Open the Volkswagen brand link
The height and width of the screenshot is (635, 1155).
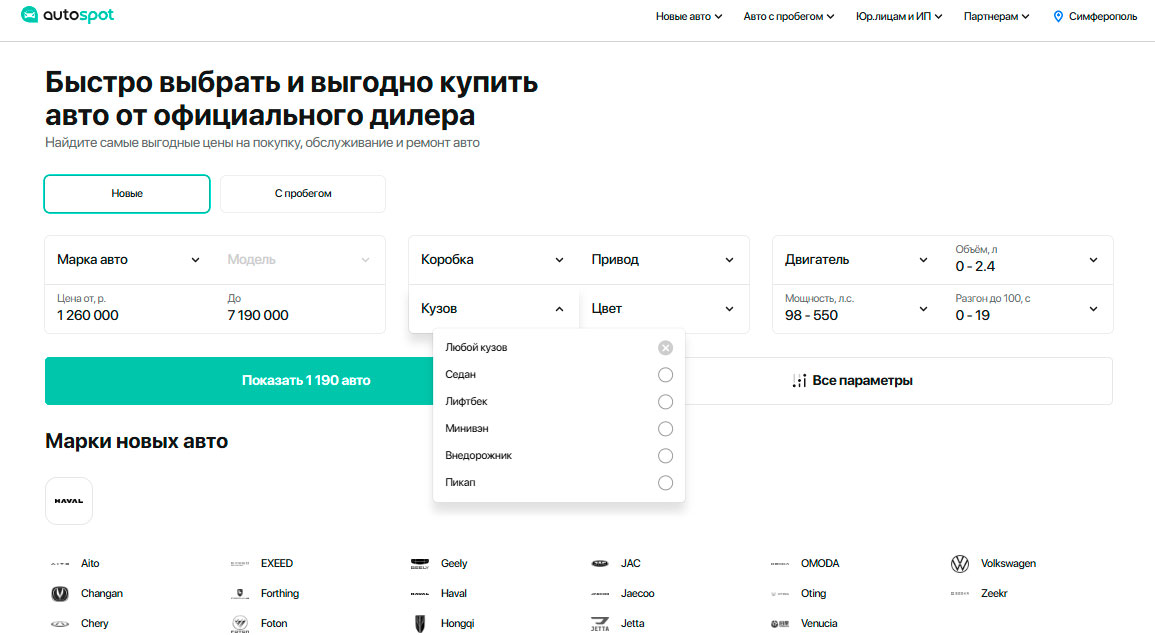[x=1008, y=564]
